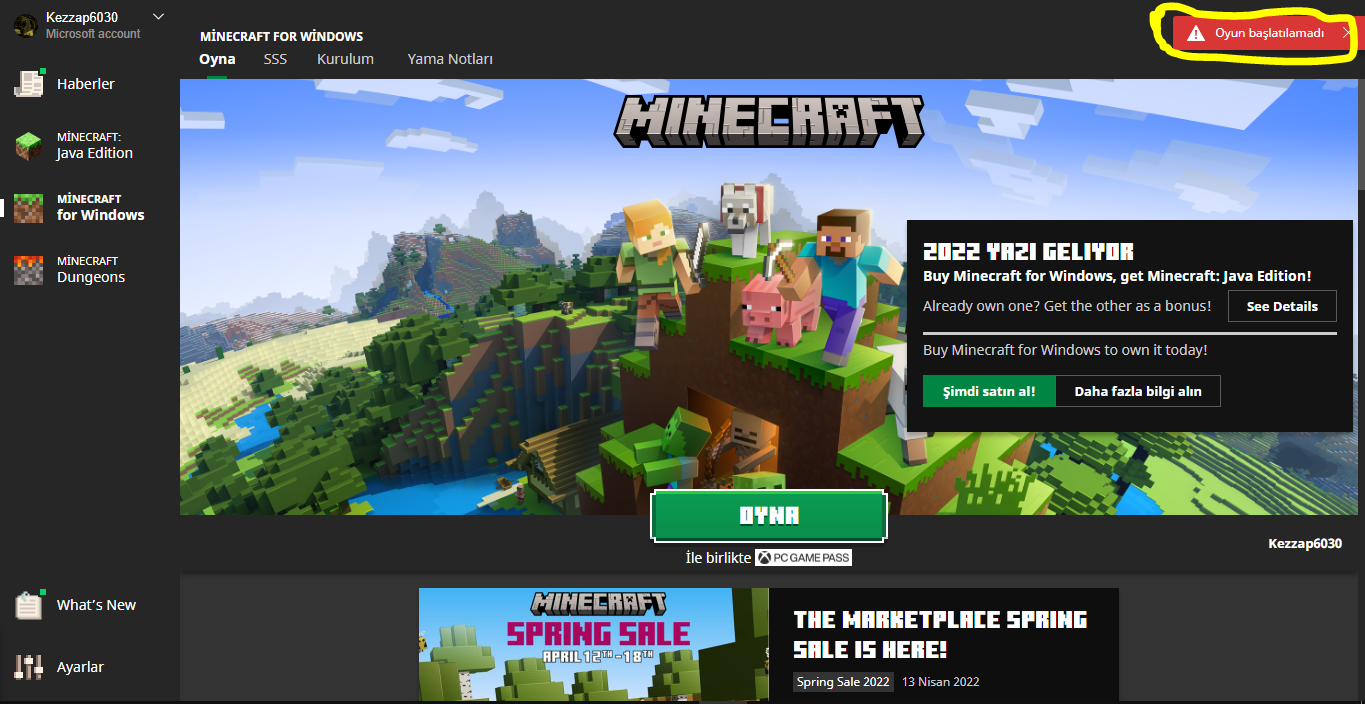Open the What's New clipboard icon
This screenshot has width=1365, height=704.
pyautogui.click(x=28, y=605)
